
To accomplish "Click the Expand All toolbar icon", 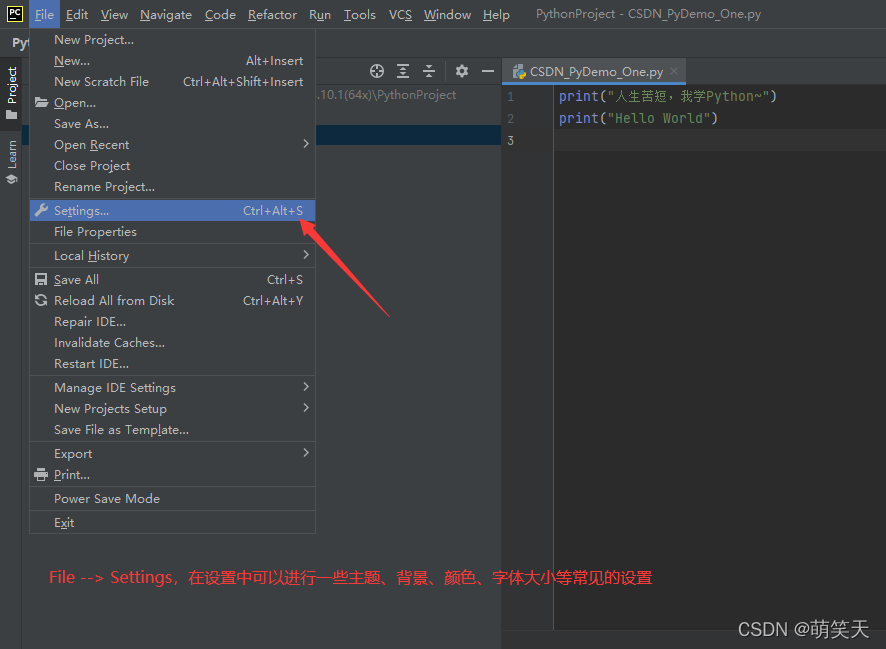I will tap(403, 71).
